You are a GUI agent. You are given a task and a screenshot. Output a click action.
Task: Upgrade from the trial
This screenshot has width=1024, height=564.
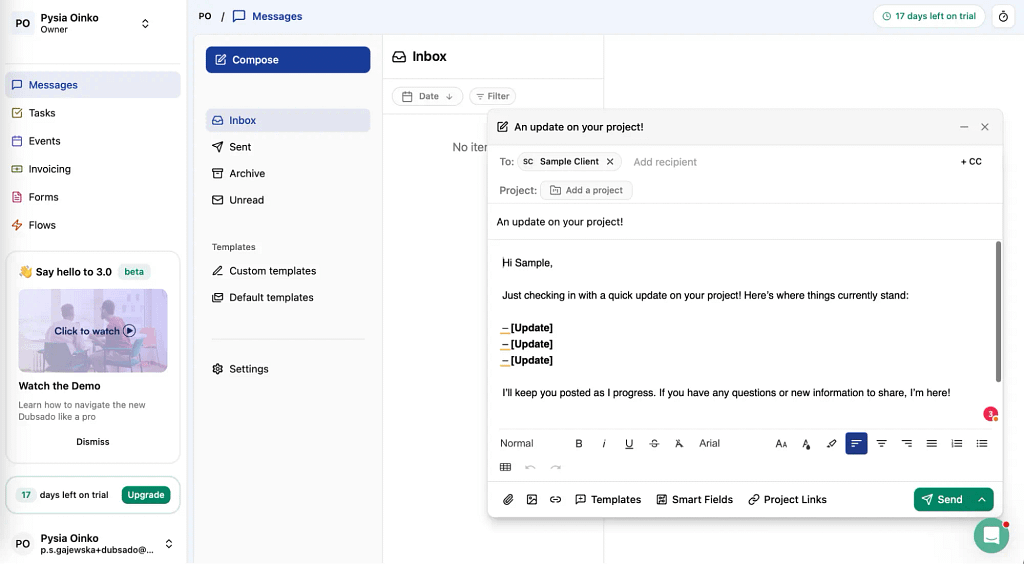click(146, 495)
